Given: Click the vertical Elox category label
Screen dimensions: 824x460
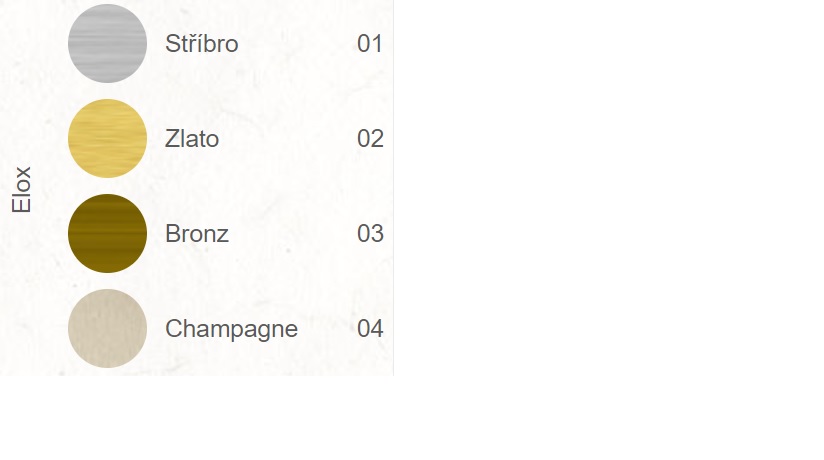Looking at the screenshot, I should 22,189.
